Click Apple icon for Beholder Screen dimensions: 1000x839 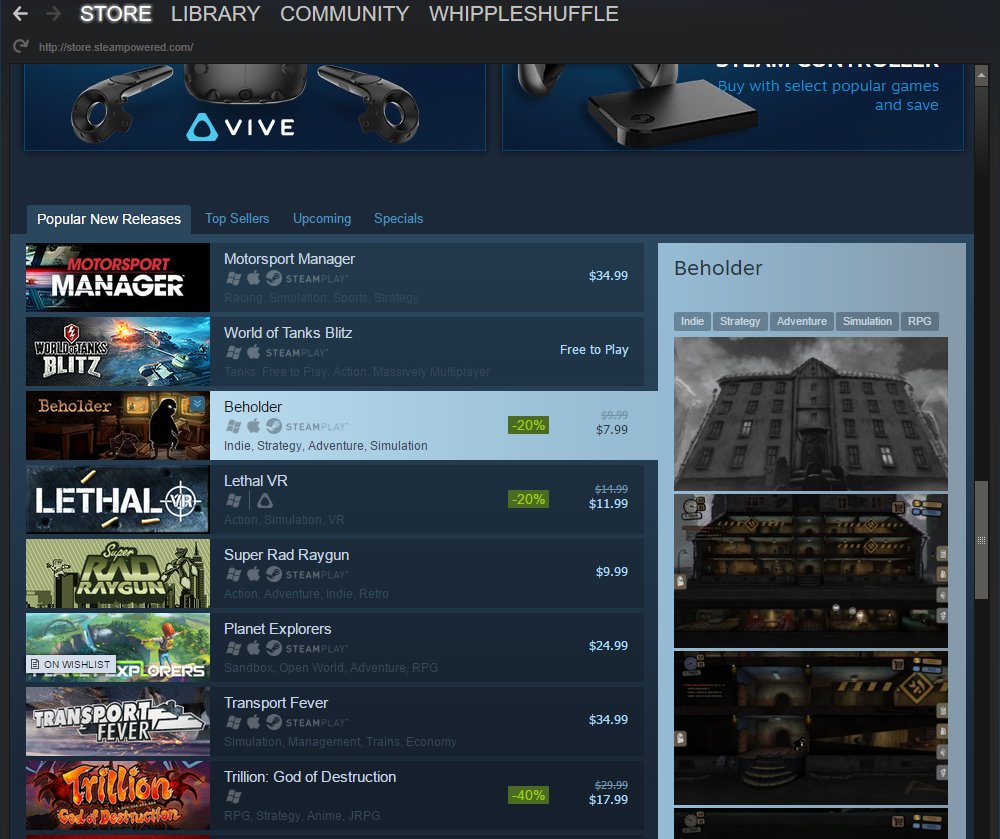(x=254, y=426)
